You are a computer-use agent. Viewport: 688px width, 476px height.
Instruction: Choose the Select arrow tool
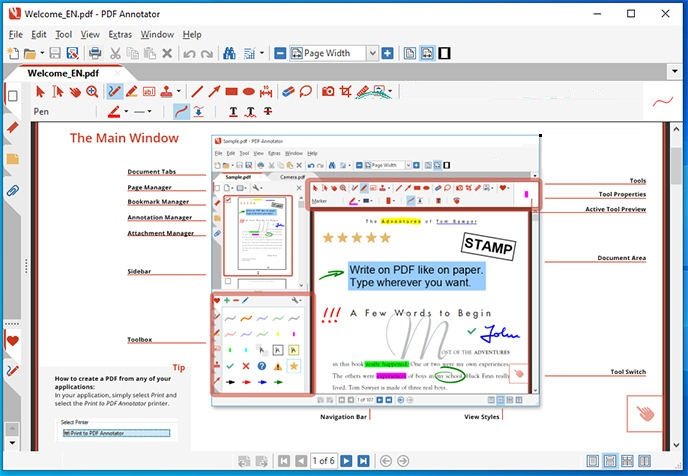[40, 92]
